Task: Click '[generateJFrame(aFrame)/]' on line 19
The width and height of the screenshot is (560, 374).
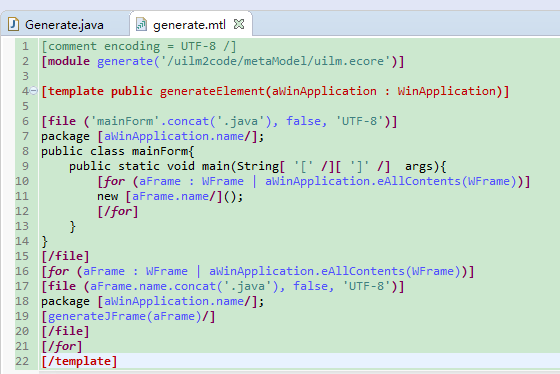Action: coord(128,316)
